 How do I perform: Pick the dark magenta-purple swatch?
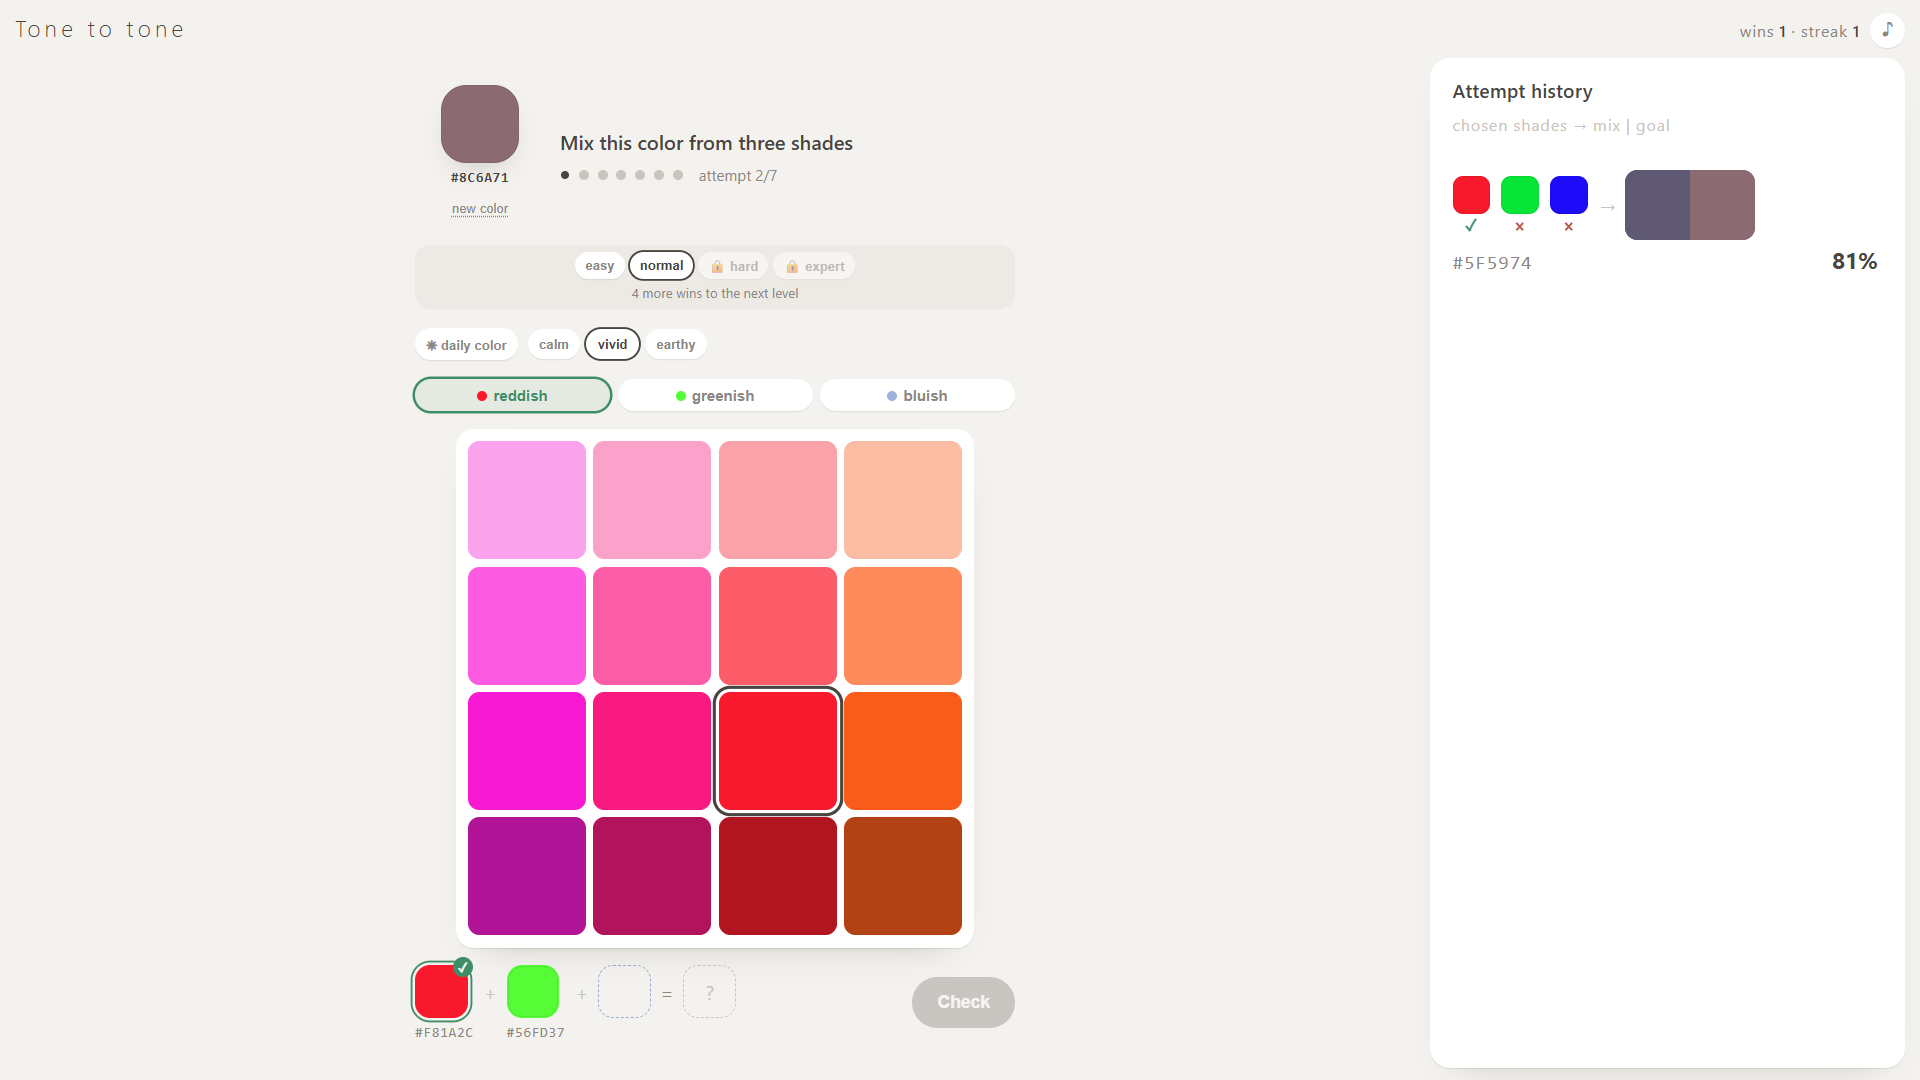tap(527, 876)
